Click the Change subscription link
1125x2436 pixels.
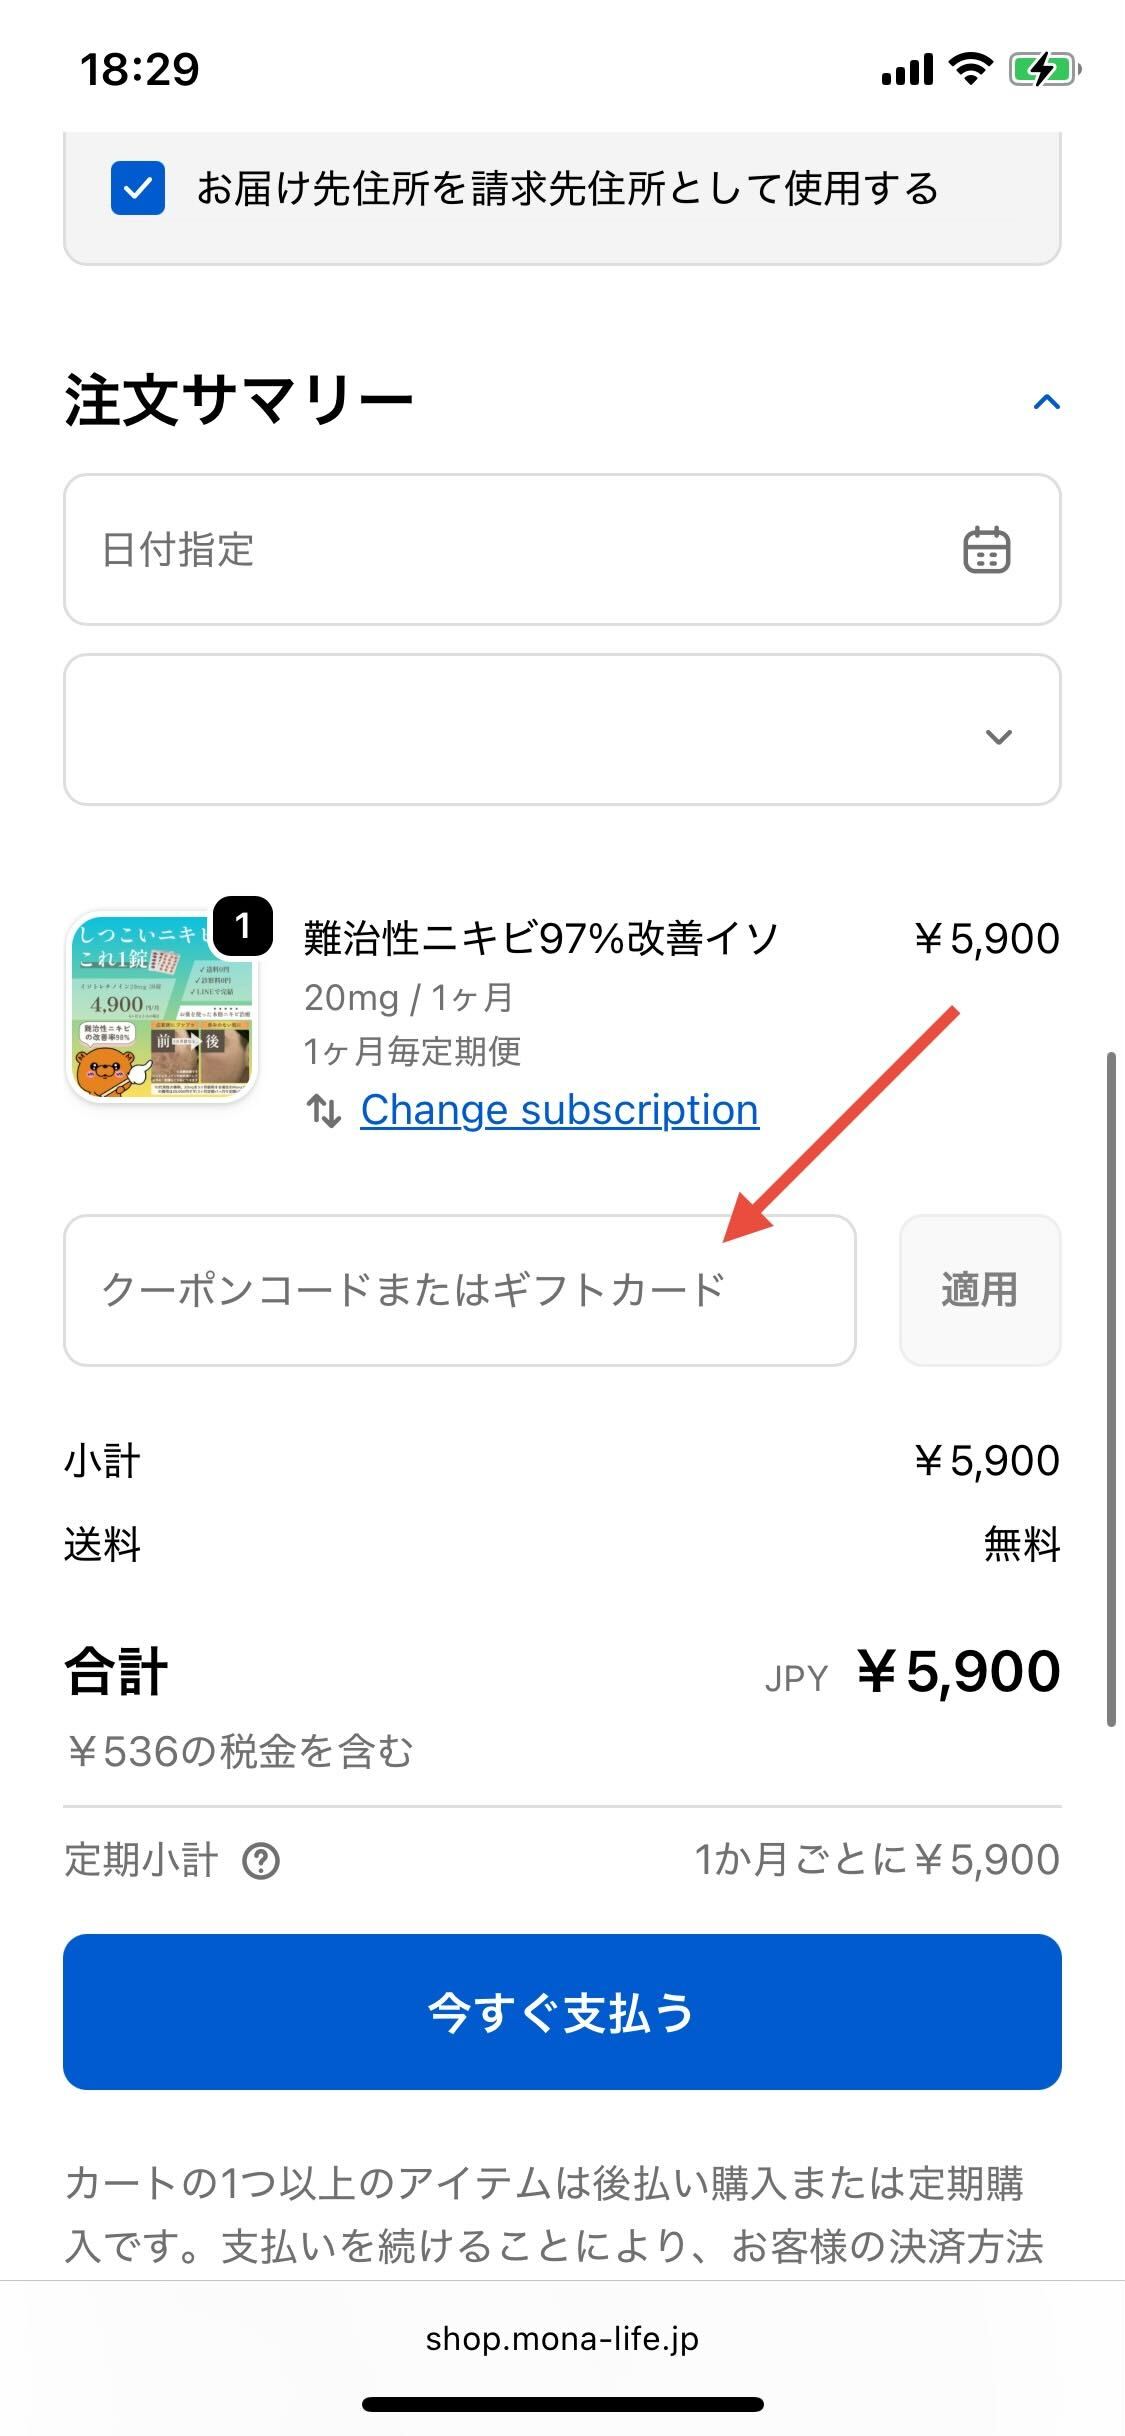(x=560, y=1110)
